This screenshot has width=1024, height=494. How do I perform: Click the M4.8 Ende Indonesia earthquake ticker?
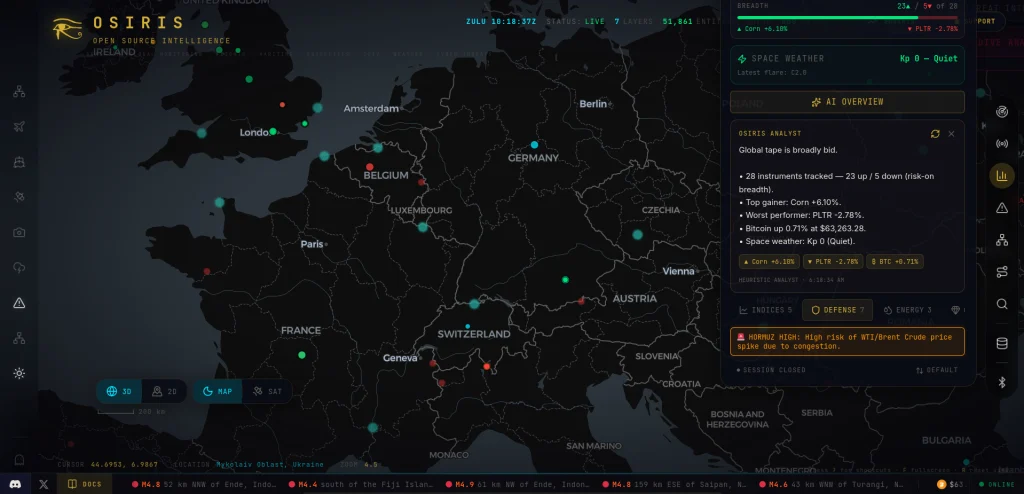pyautogui.click(x=206, y=484)
